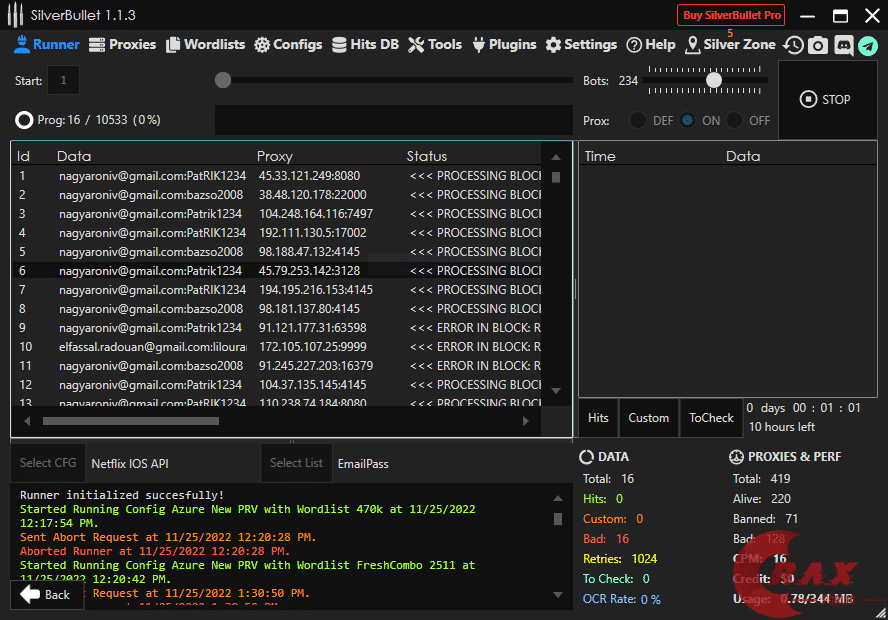Click the Back arrow button

(x=46, y=594)
